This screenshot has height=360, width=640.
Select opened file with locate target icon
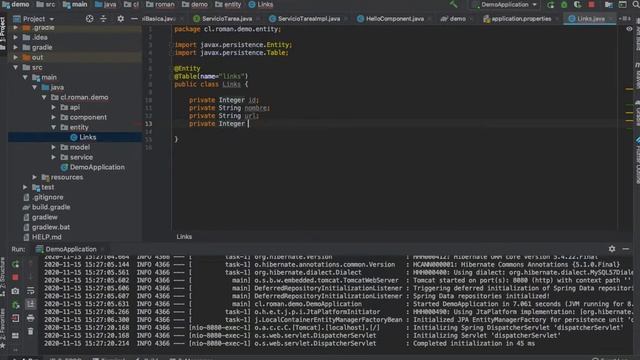pos(89,19)
